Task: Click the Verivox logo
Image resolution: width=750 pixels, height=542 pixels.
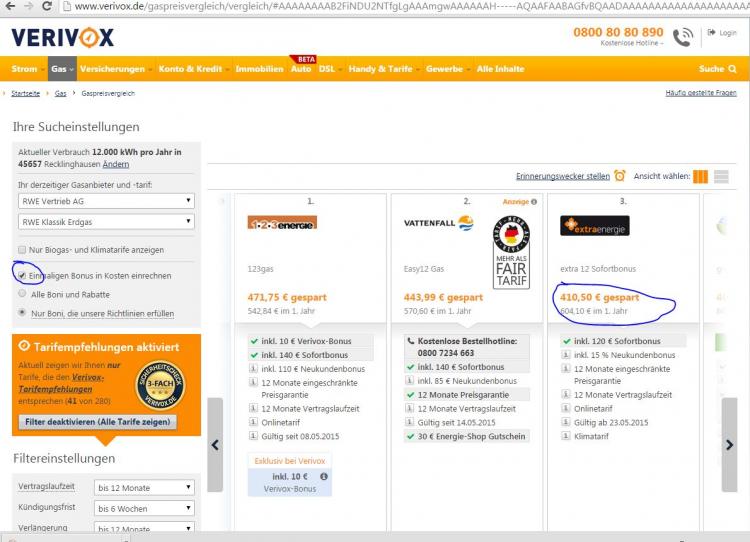Action: 63,37
